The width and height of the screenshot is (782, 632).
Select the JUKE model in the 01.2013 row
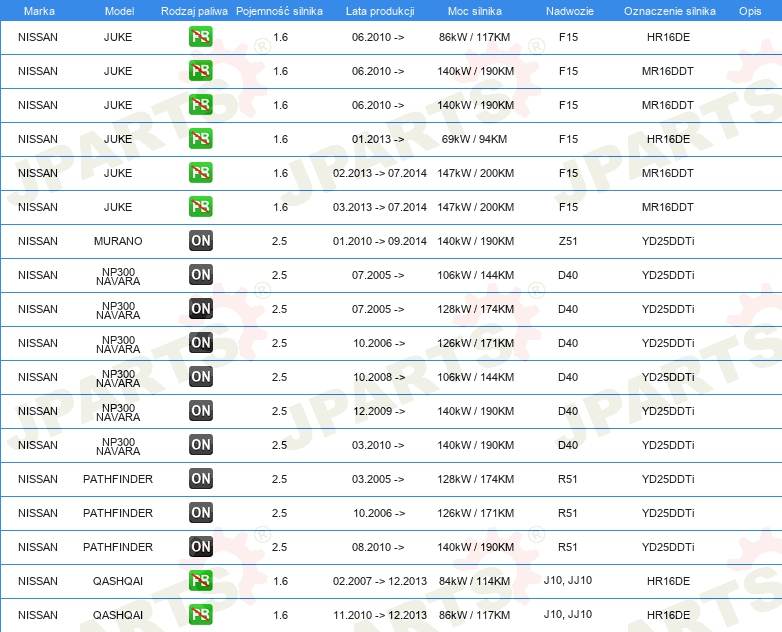click(118, 139)
